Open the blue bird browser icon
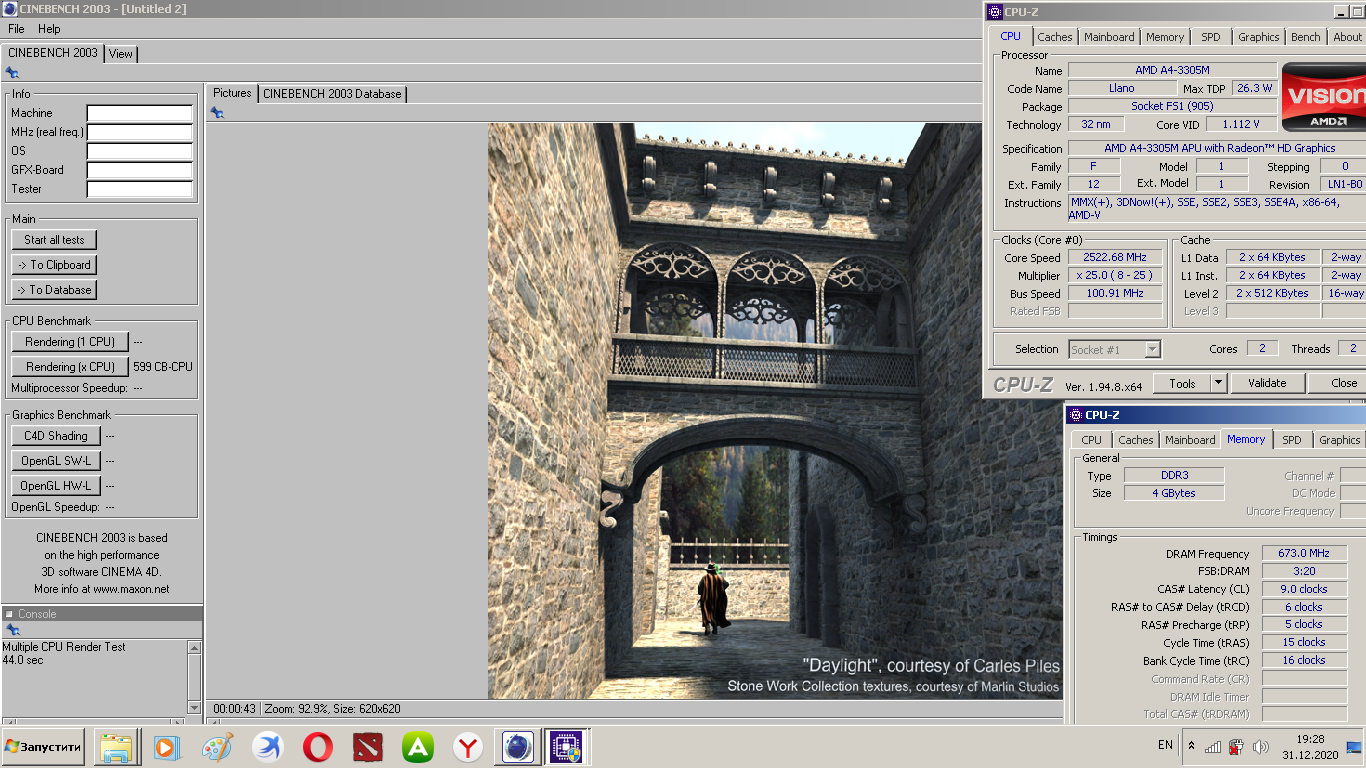 point(267,747)
